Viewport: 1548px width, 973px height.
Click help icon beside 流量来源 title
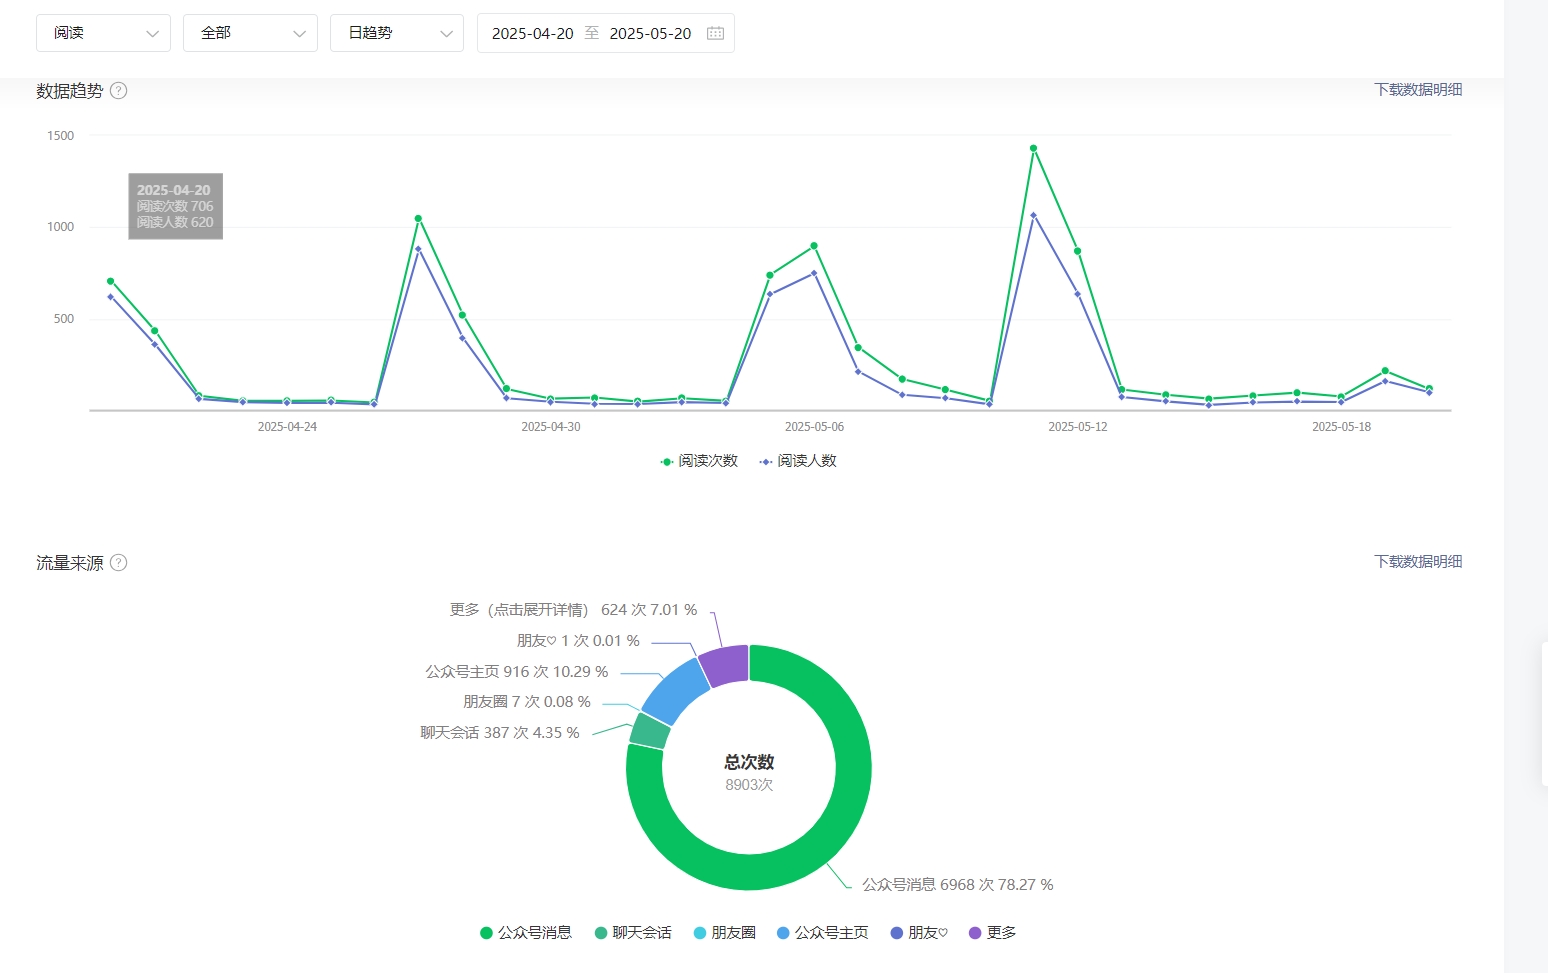[118, 563]
